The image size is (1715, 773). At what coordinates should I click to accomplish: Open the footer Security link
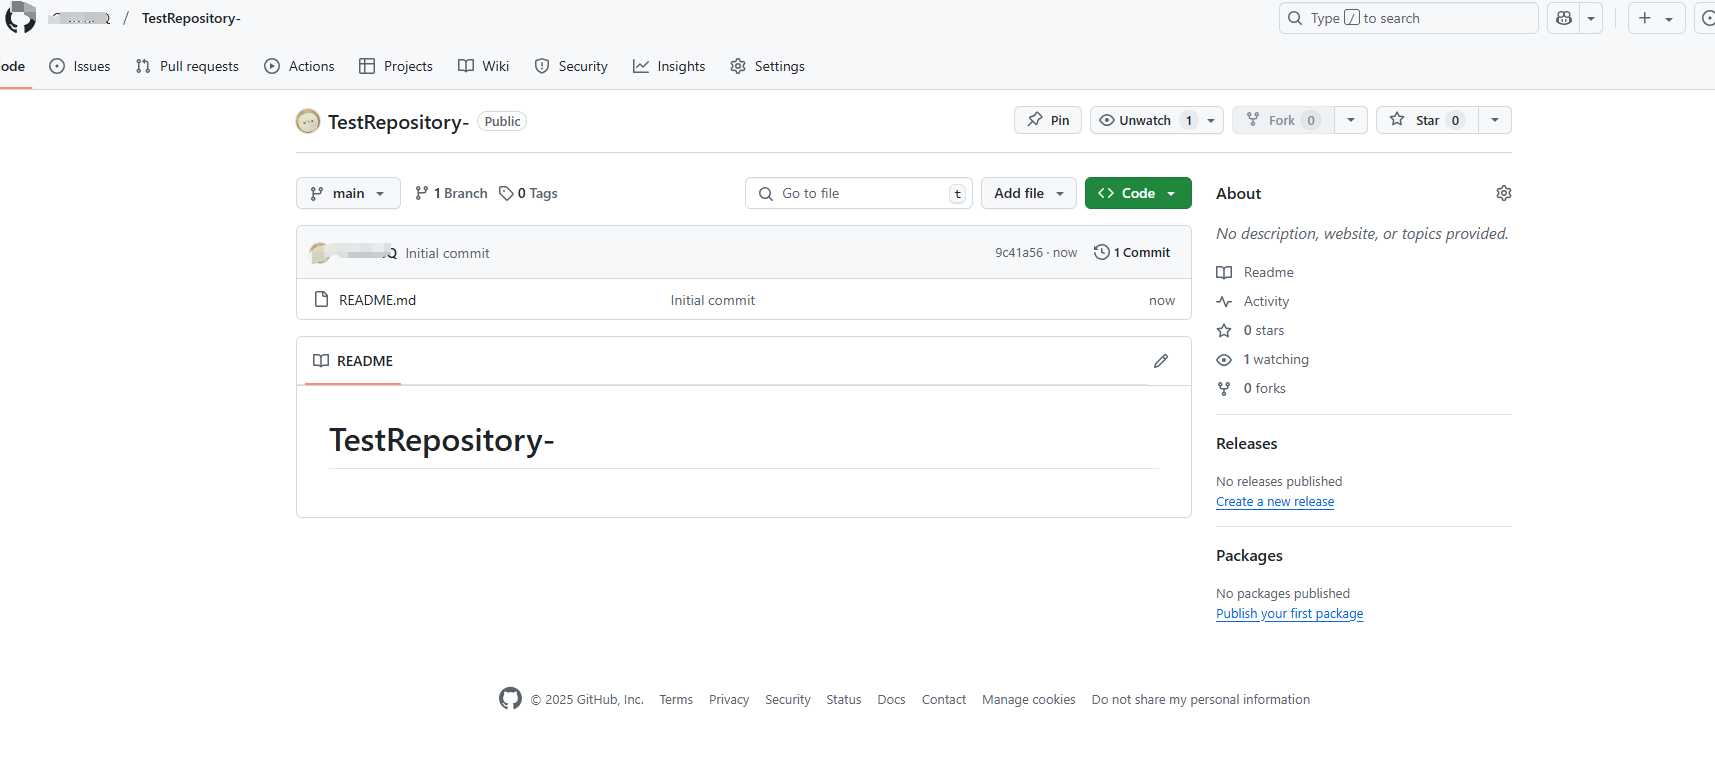pos(788,700)
